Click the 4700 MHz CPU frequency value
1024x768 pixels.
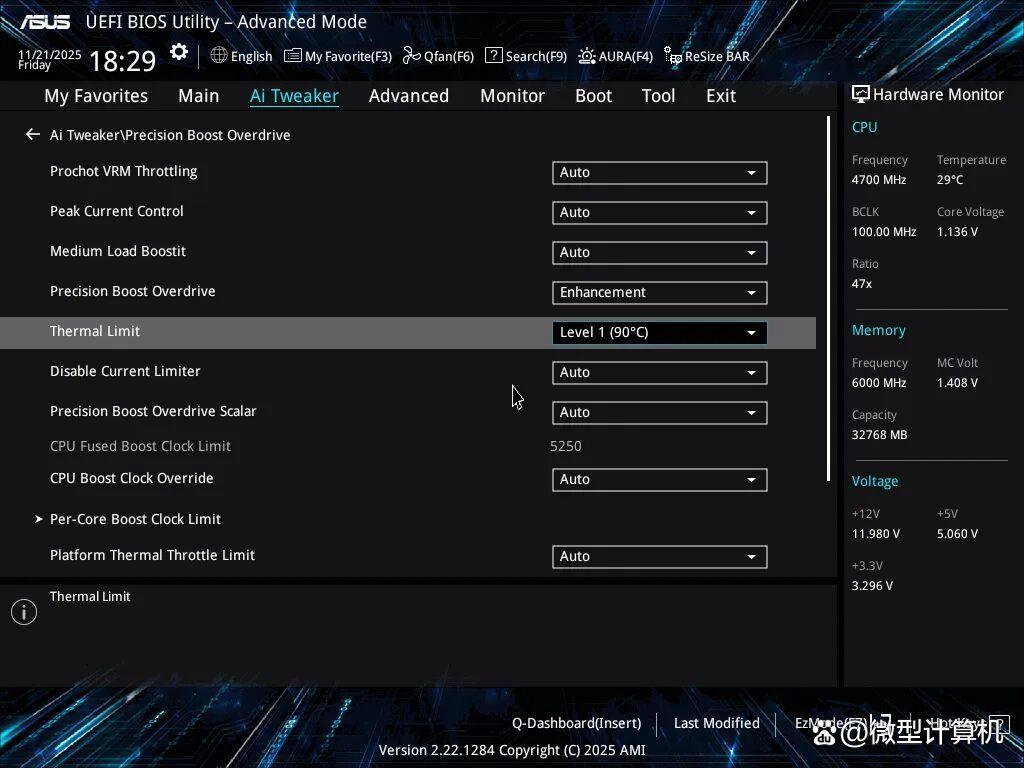point(879,180)
